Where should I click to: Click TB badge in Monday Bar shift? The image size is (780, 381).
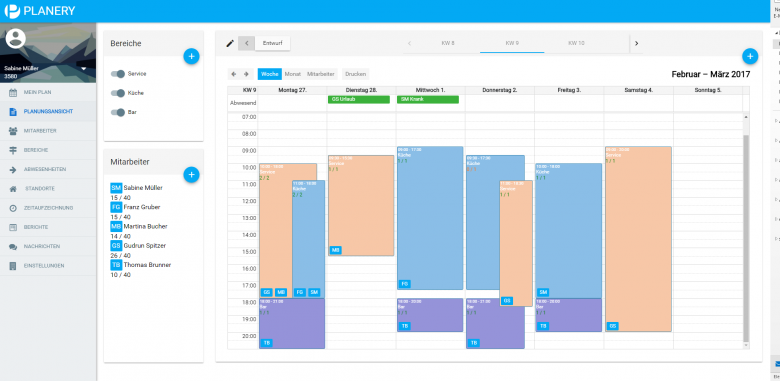click(267, 343)
